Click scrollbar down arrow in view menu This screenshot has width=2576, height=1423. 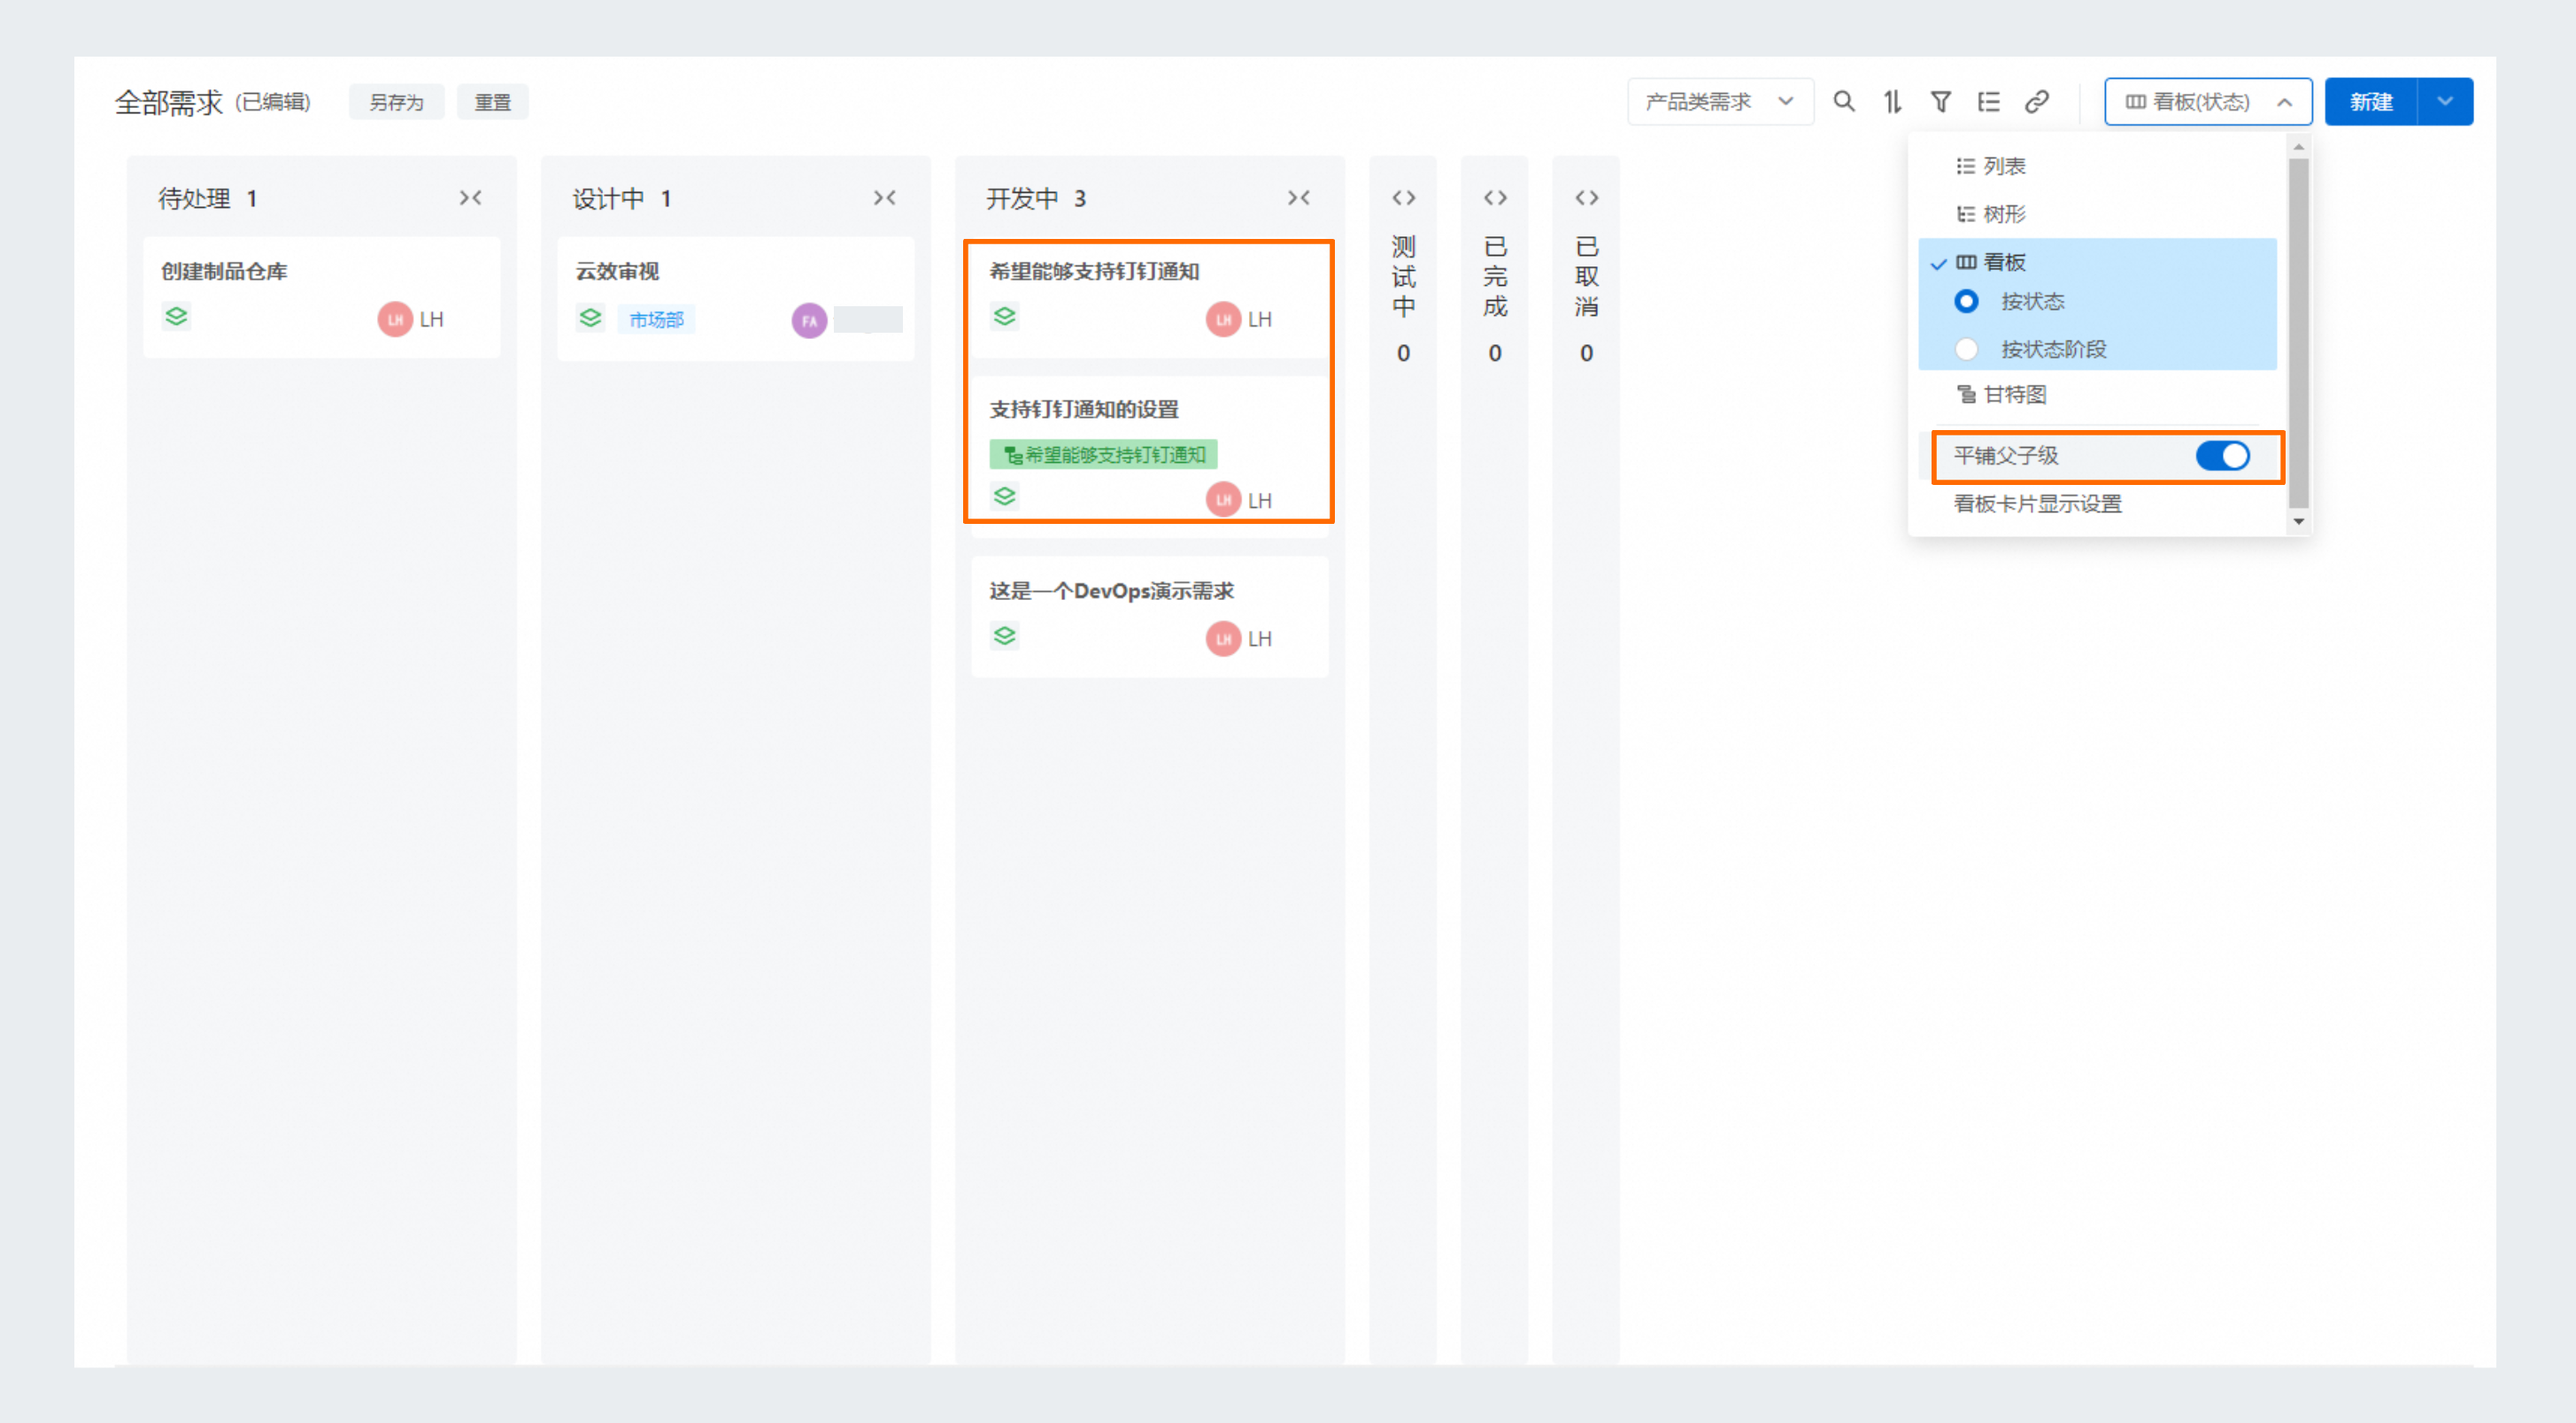(x=2298, y=521)
